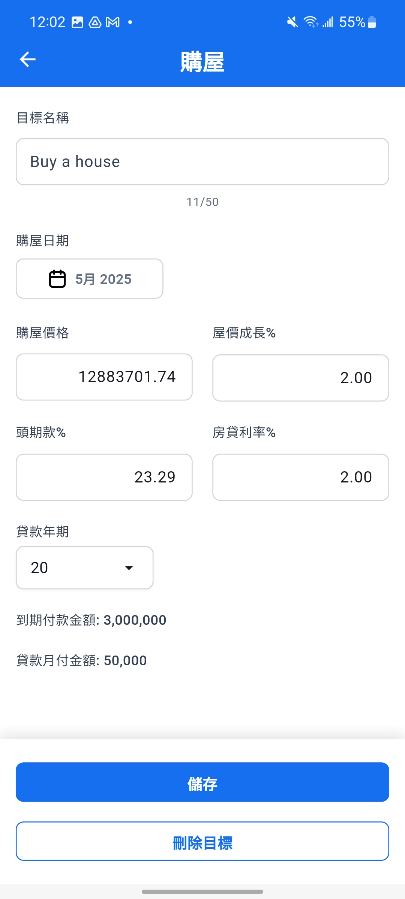The image size is (405, 899).
Task: Save the goal with 儲存 button
Action: point(202,782)
